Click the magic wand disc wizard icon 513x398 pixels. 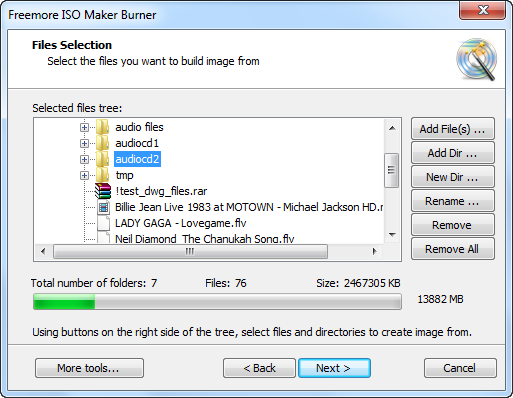click(x=476, y=59)
